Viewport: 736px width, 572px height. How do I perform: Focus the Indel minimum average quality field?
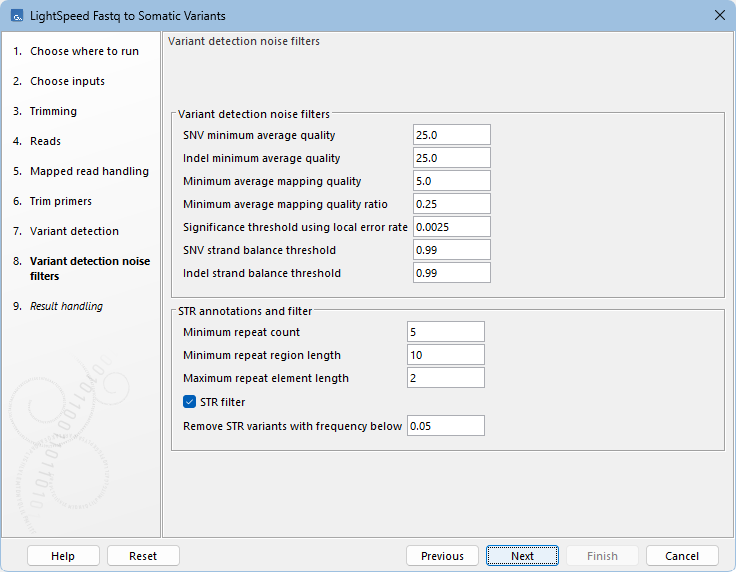point(452,158)
